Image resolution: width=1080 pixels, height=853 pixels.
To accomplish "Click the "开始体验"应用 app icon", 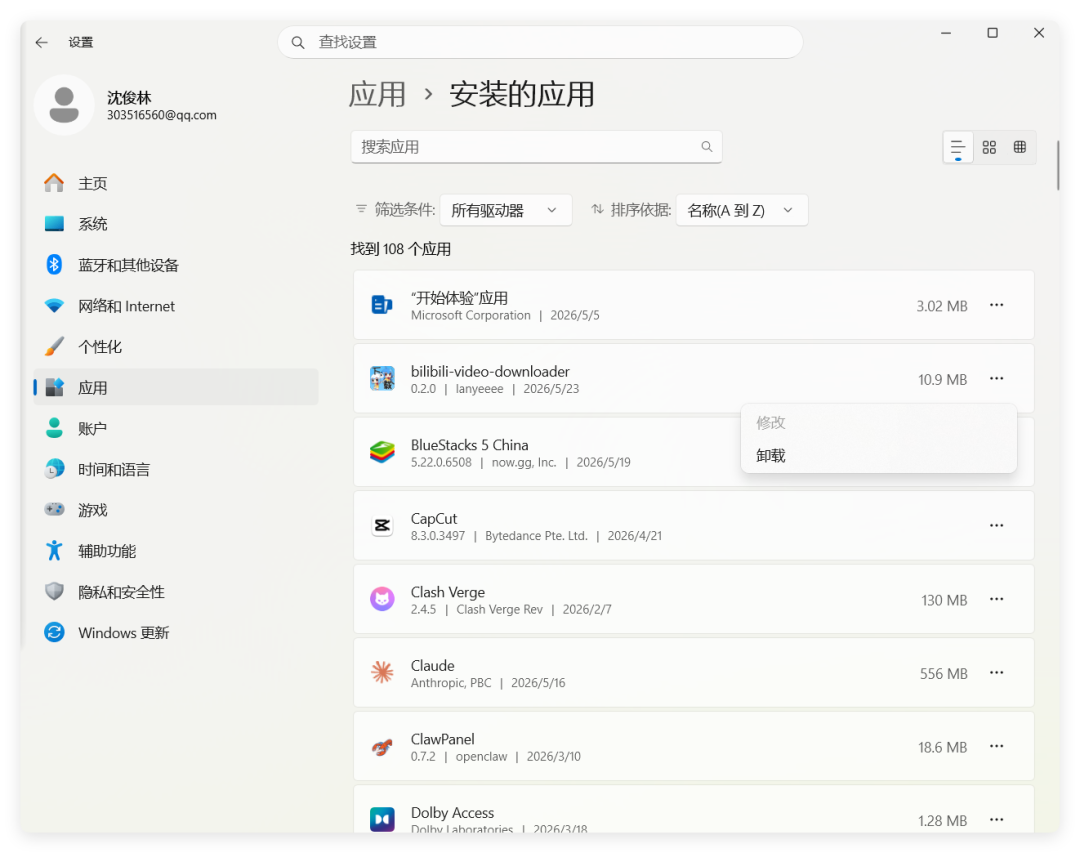I will 382,305.
